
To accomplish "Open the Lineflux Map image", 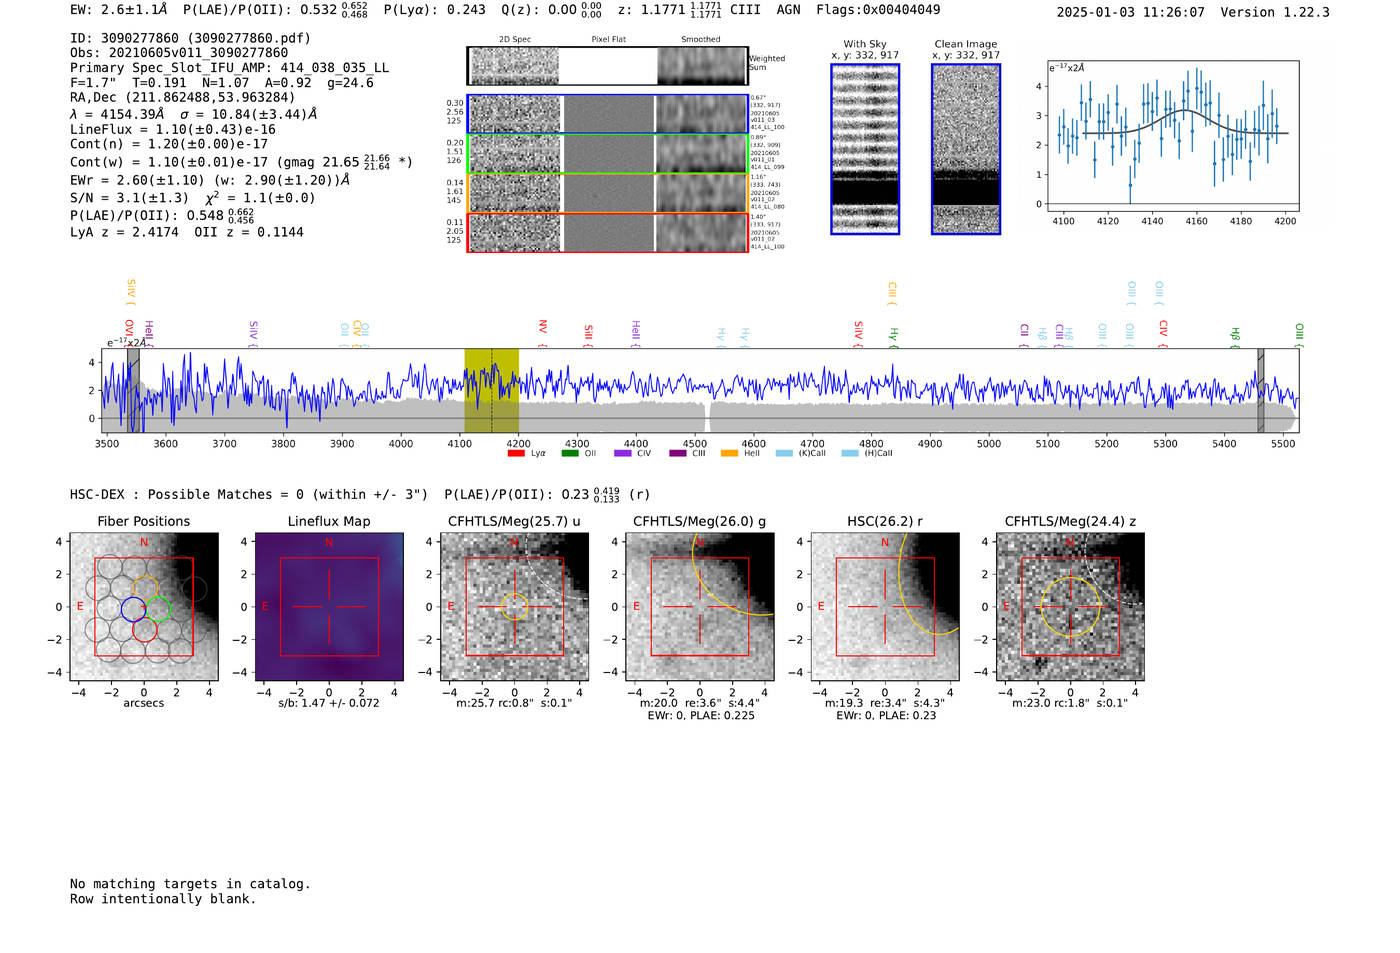I will click(x=329, y=607).
